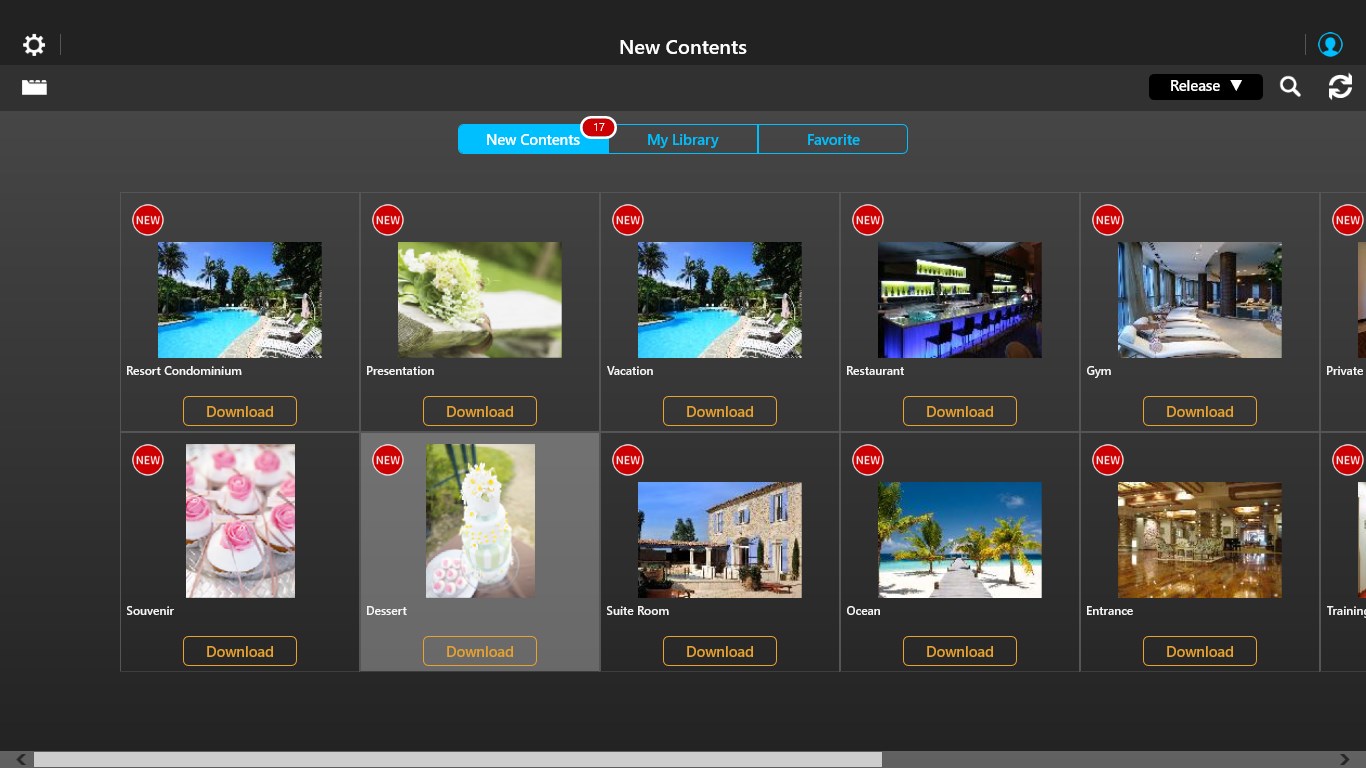1366x768 pixels.
Task: Open the Presentation flower thumbnail
Action: tap(480, 300)
